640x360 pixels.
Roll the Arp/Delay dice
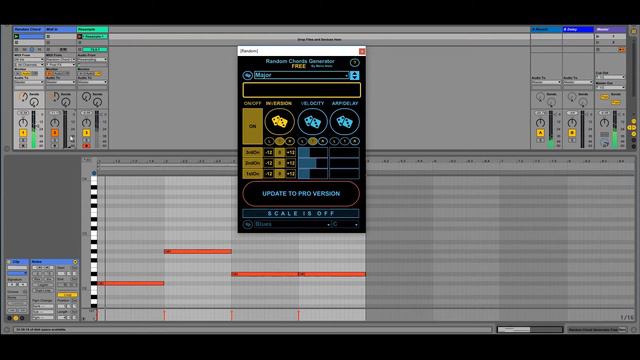(x=344, y=122)
